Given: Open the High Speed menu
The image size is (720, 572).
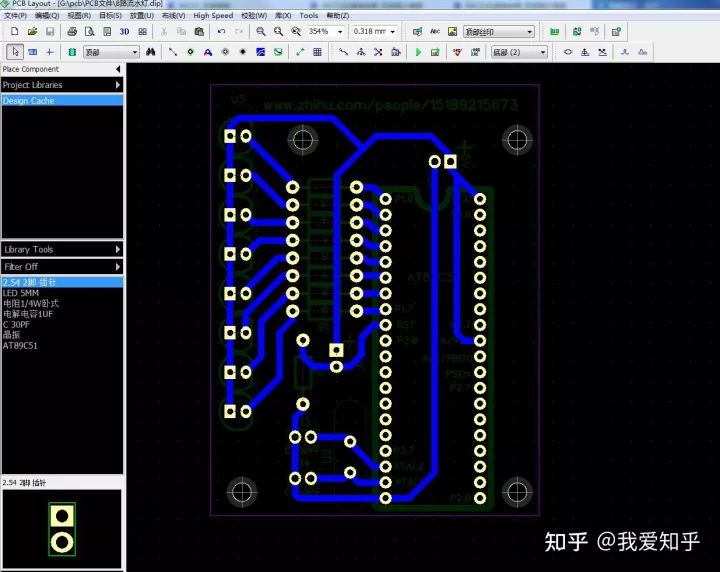Looking at the screenshot, I should (213, 15).
